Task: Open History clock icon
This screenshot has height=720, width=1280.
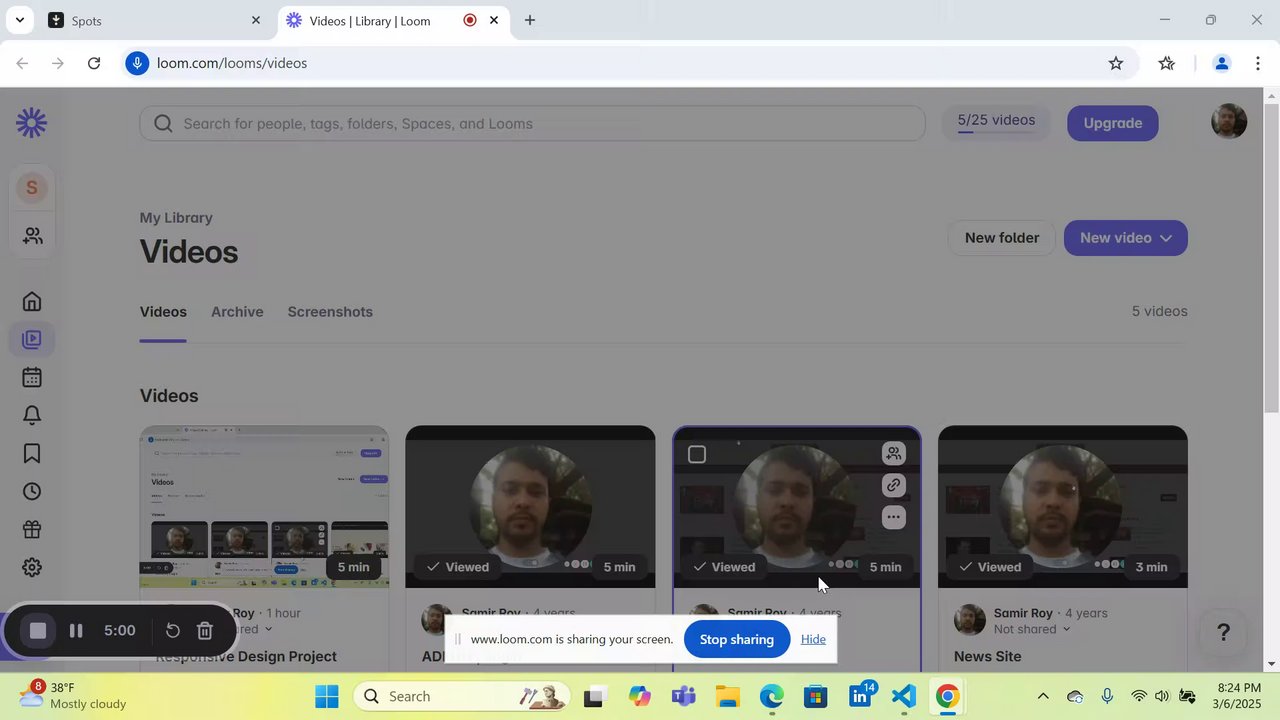Action: 32,491
